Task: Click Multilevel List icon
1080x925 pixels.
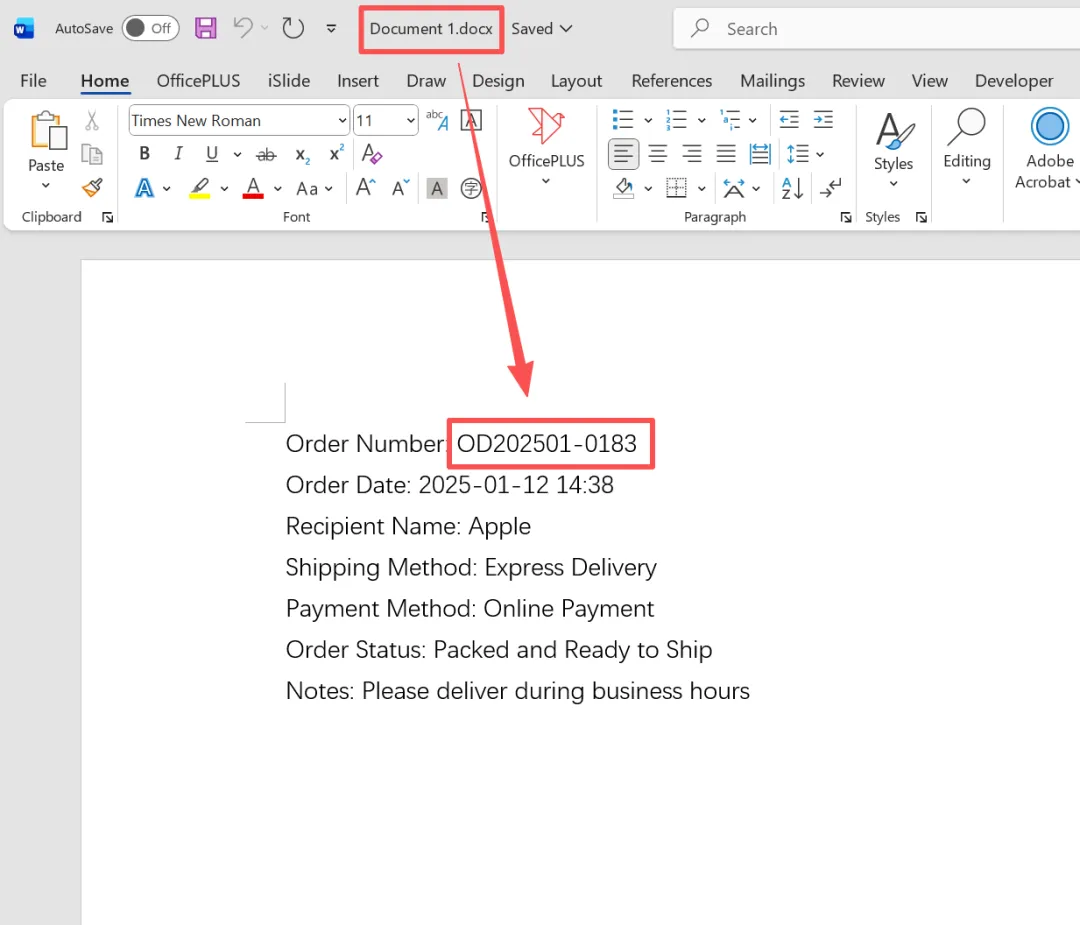Action: click(730, 120)
